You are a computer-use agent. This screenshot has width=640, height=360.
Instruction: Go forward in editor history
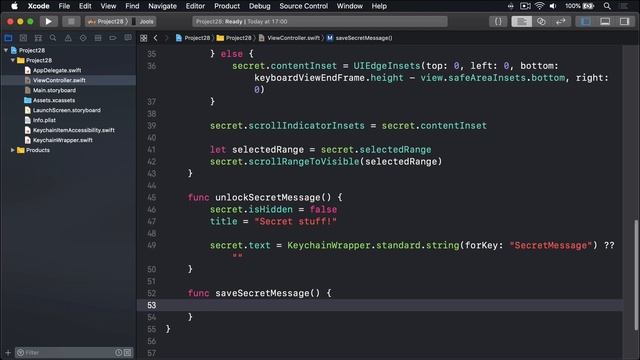tap(166, 38)
